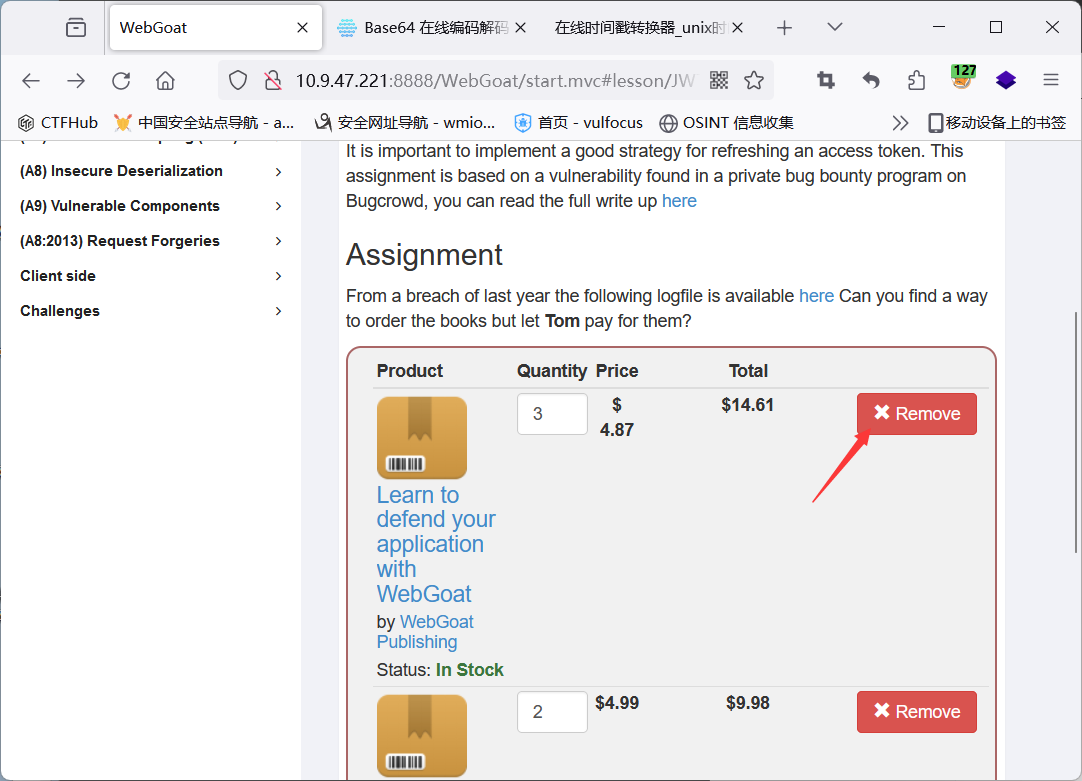Open OSINT 信息收集 bookmark
1082x781 pixels.
pos(727,123)
